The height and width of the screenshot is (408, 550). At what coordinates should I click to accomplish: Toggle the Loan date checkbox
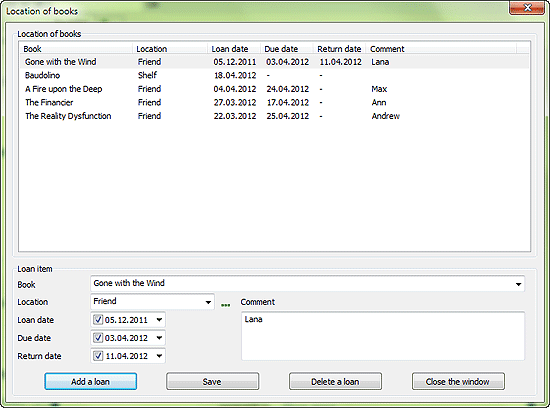(x=98, y=320)
